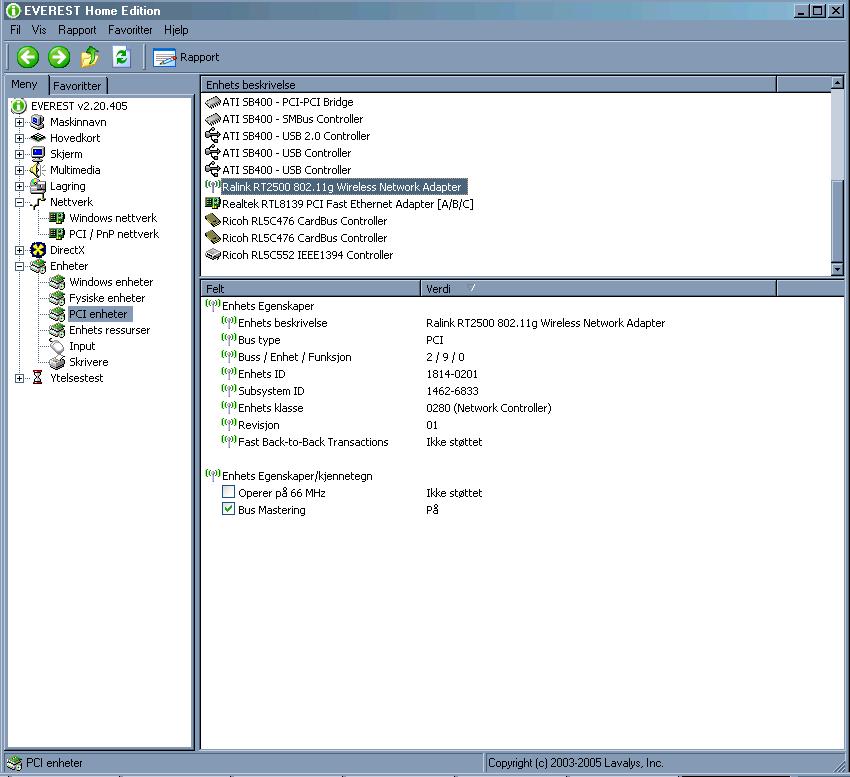Expand the Multimedia tree node
Viewport: 850px width, 777px height.
(20, 170)
